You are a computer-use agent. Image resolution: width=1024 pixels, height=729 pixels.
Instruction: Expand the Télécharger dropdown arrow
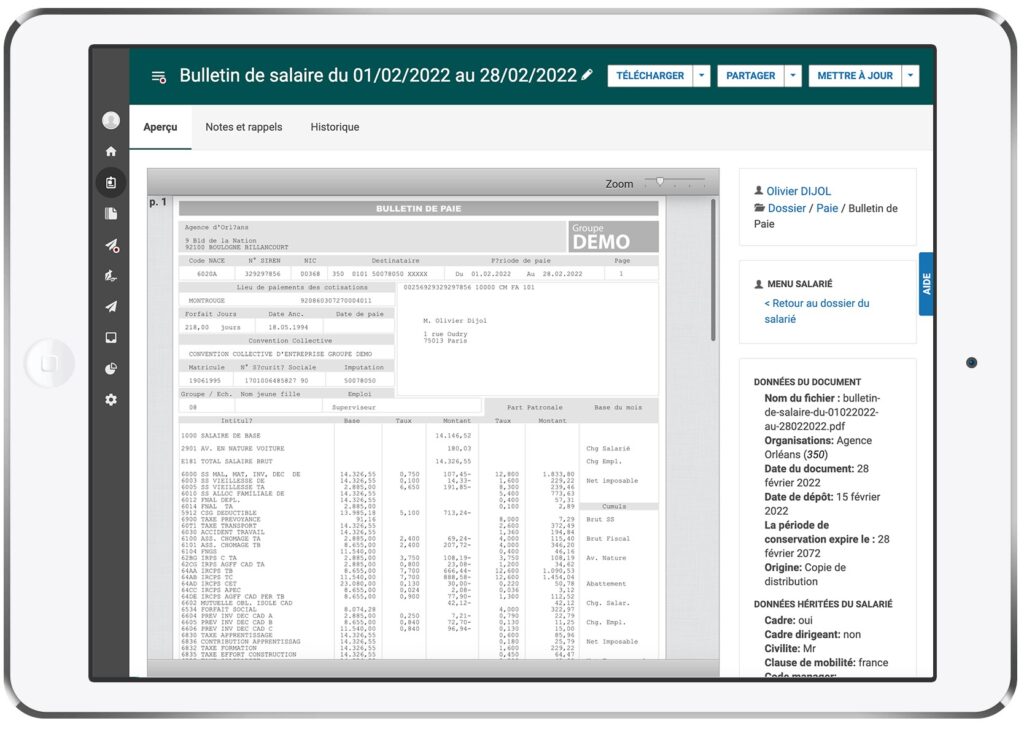click(x=702, y=76)
